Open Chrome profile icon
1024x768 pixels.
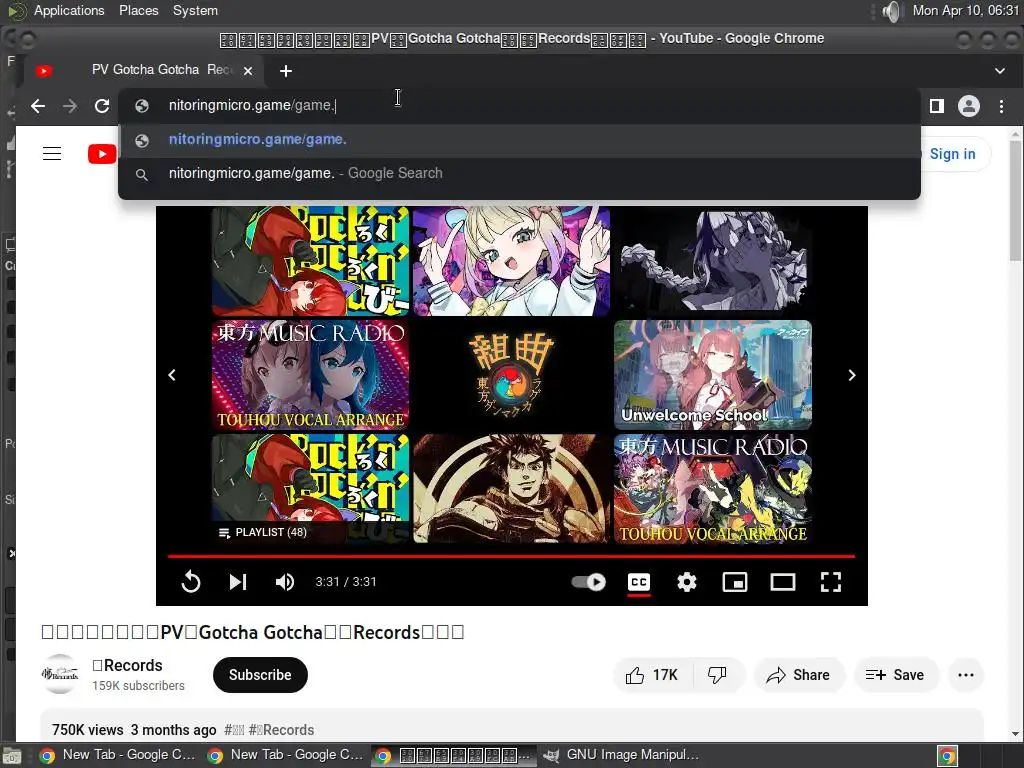[968, 106]
